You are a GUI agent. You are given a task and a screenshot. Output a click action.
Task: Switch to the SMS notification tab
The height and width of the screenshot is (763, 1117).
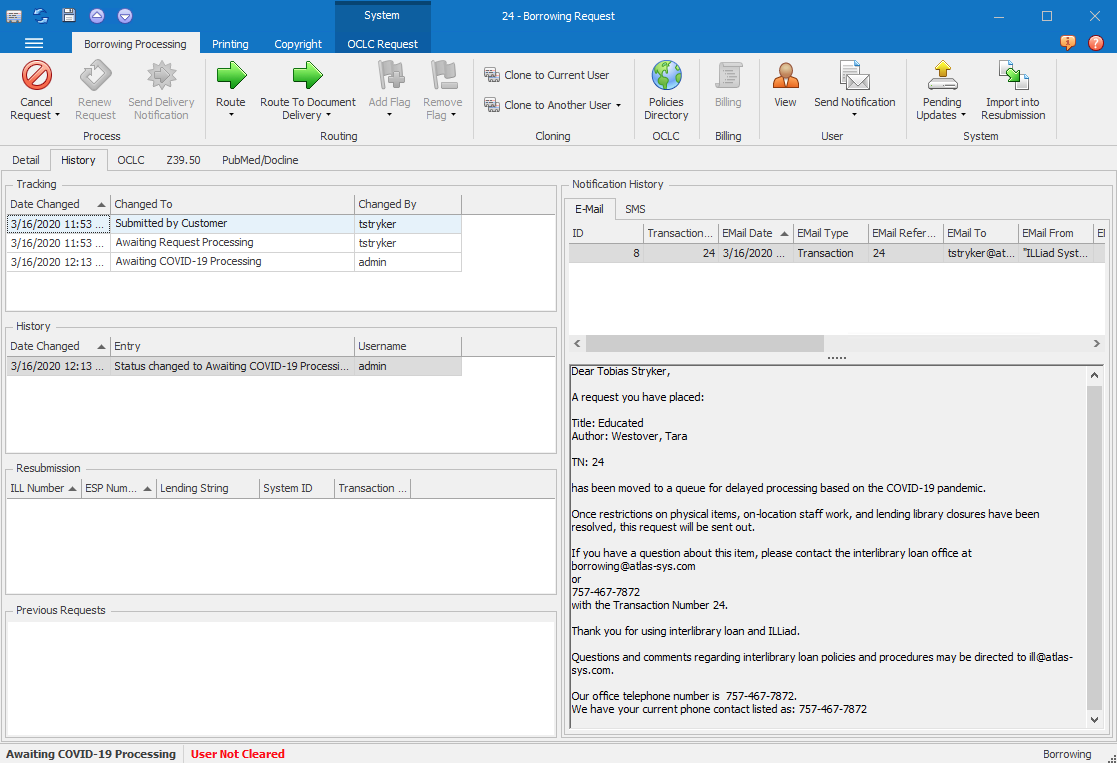[635, 209]
